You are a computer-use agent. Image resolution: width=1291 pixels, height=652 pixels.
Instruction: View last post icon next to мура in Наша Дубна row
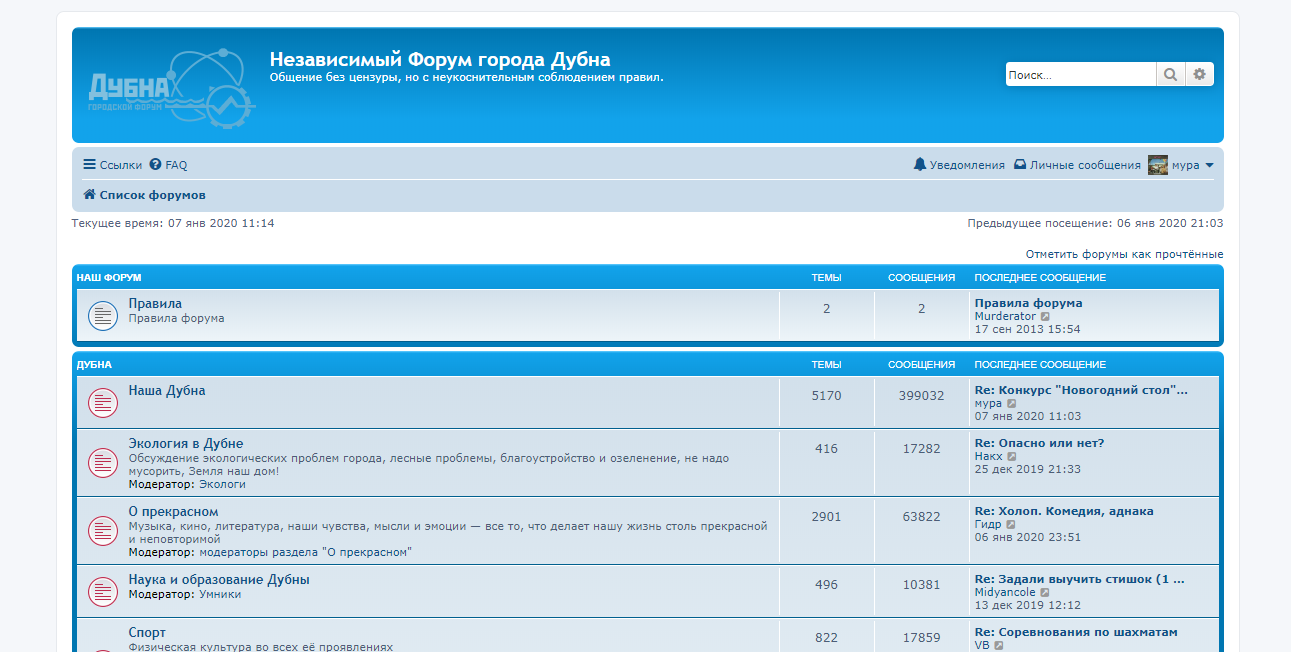[x=1011, y=404]
